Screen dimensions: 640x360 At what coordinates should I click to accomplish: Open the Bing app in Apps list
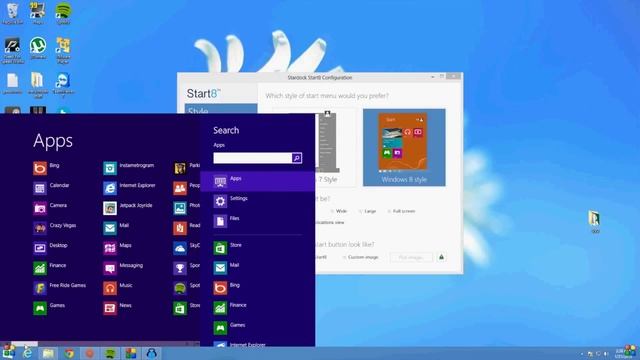tap(46, 168)
